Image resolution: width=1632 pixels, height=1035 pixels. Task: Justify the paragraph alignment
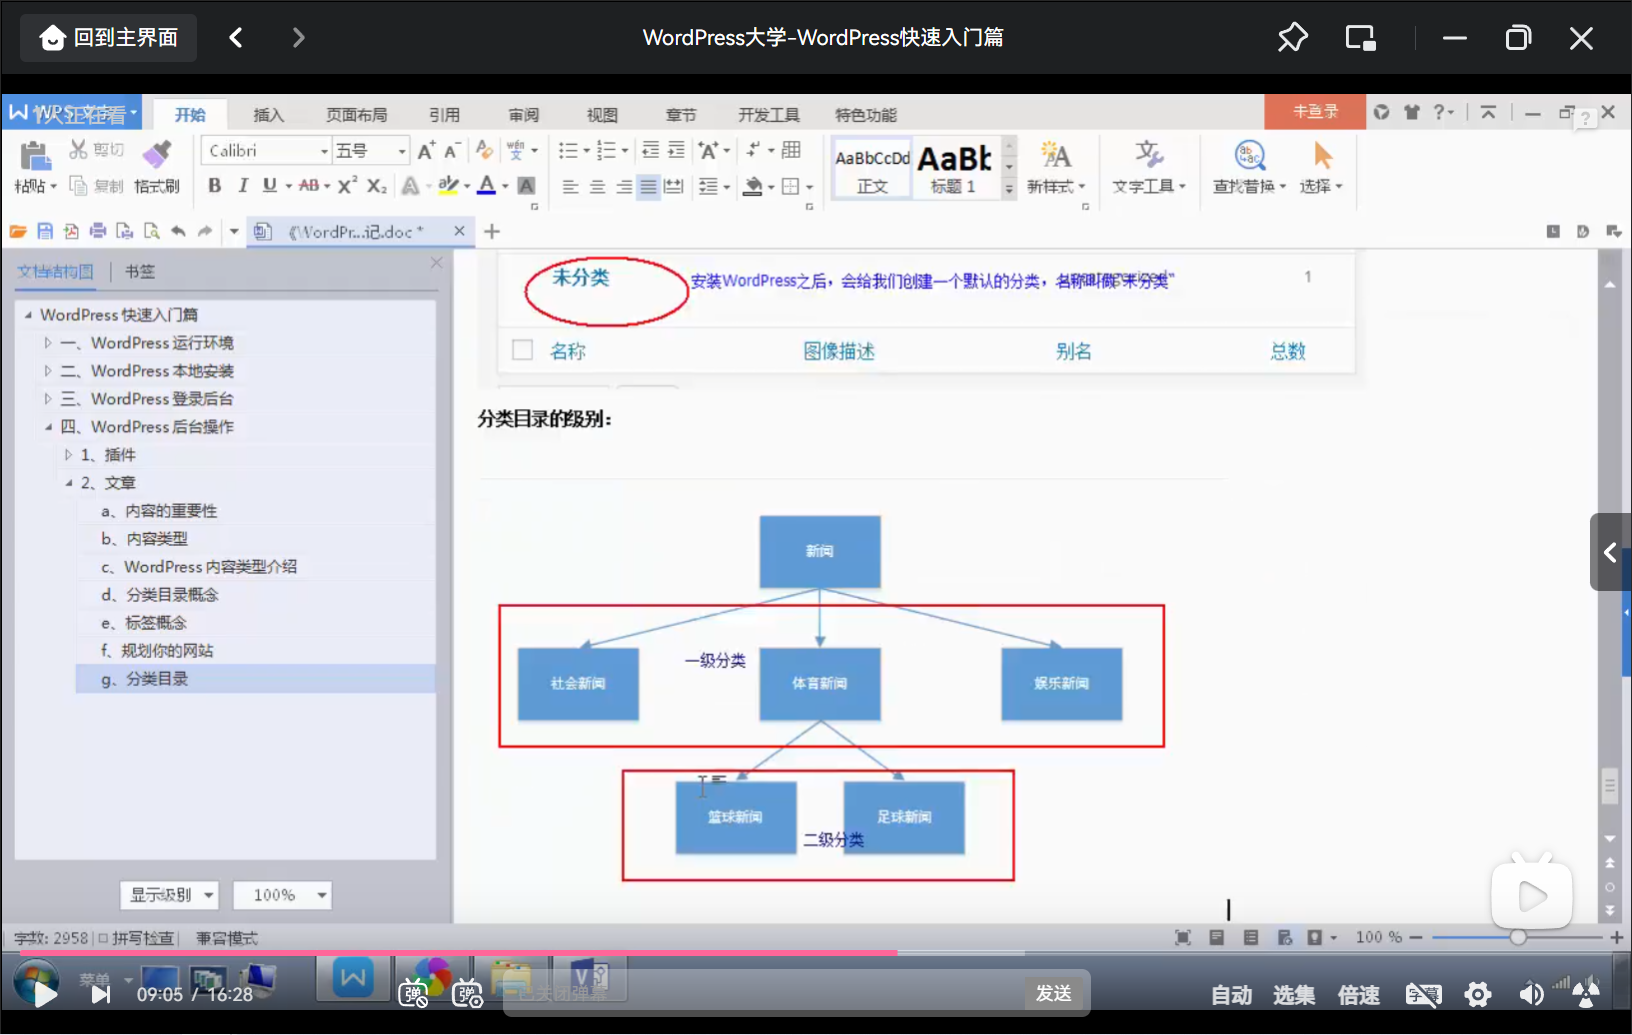click(x=649, y=186)
